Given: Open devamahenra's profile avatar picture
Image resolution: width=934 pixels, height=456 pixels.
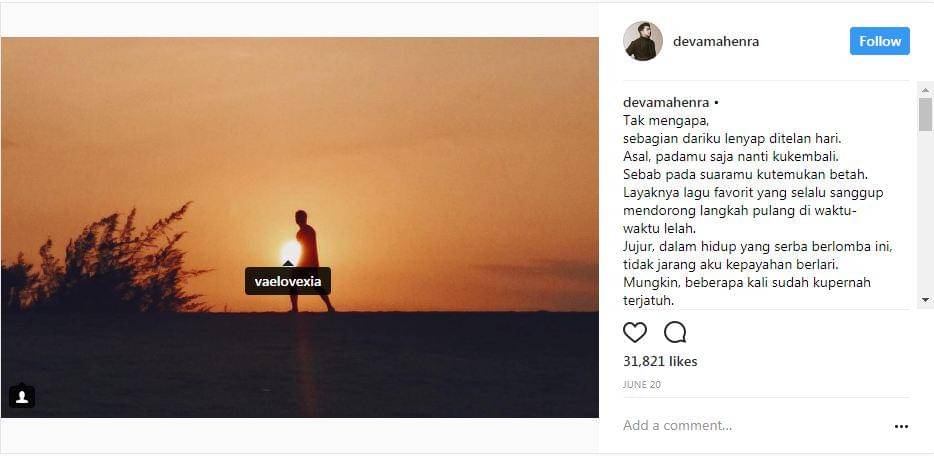Looking at the screenshot, I should pos(643,41).
